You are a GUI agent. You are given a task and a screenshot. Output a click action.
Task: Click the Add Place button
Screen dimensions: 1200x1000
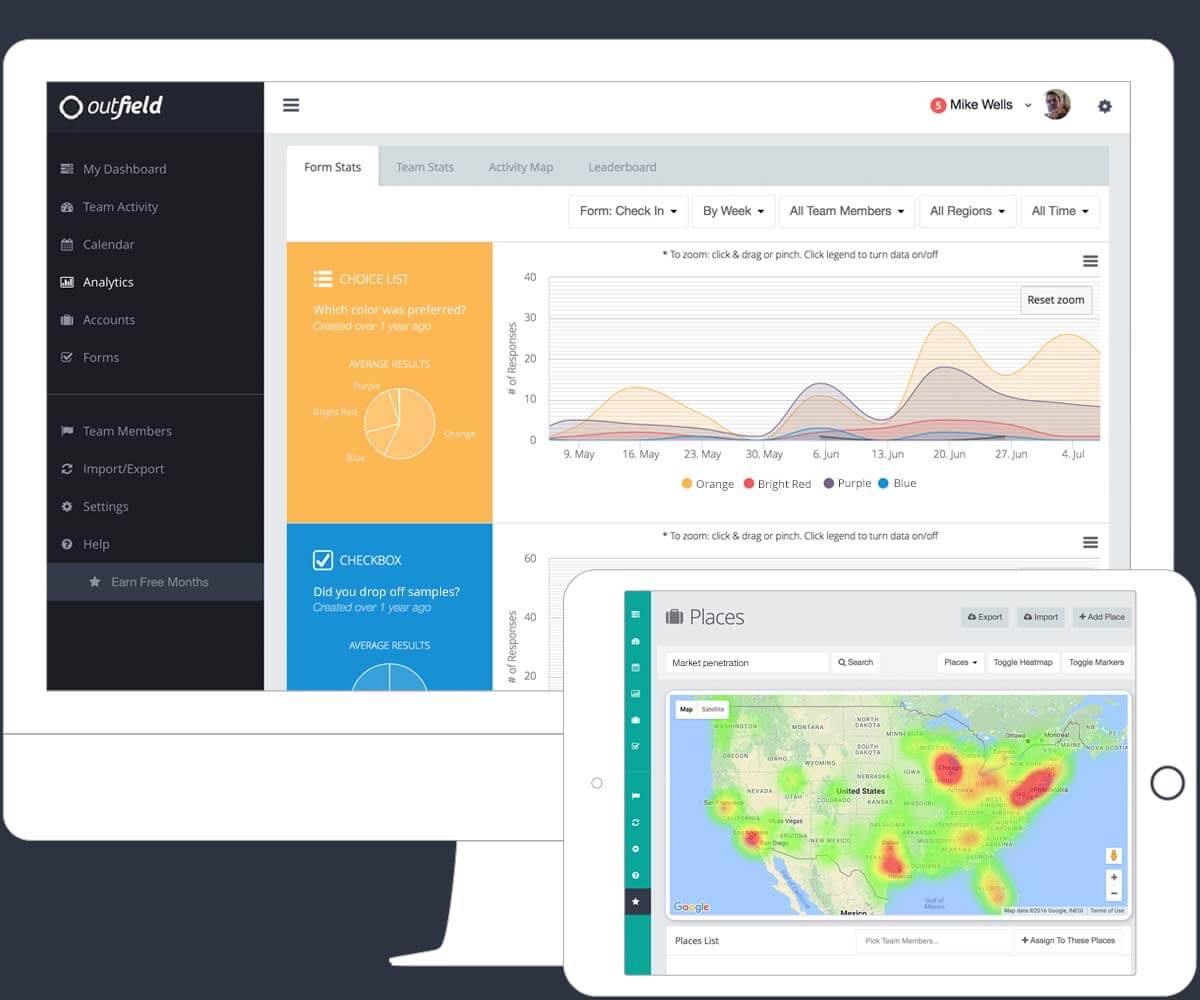click(1102, 617)
